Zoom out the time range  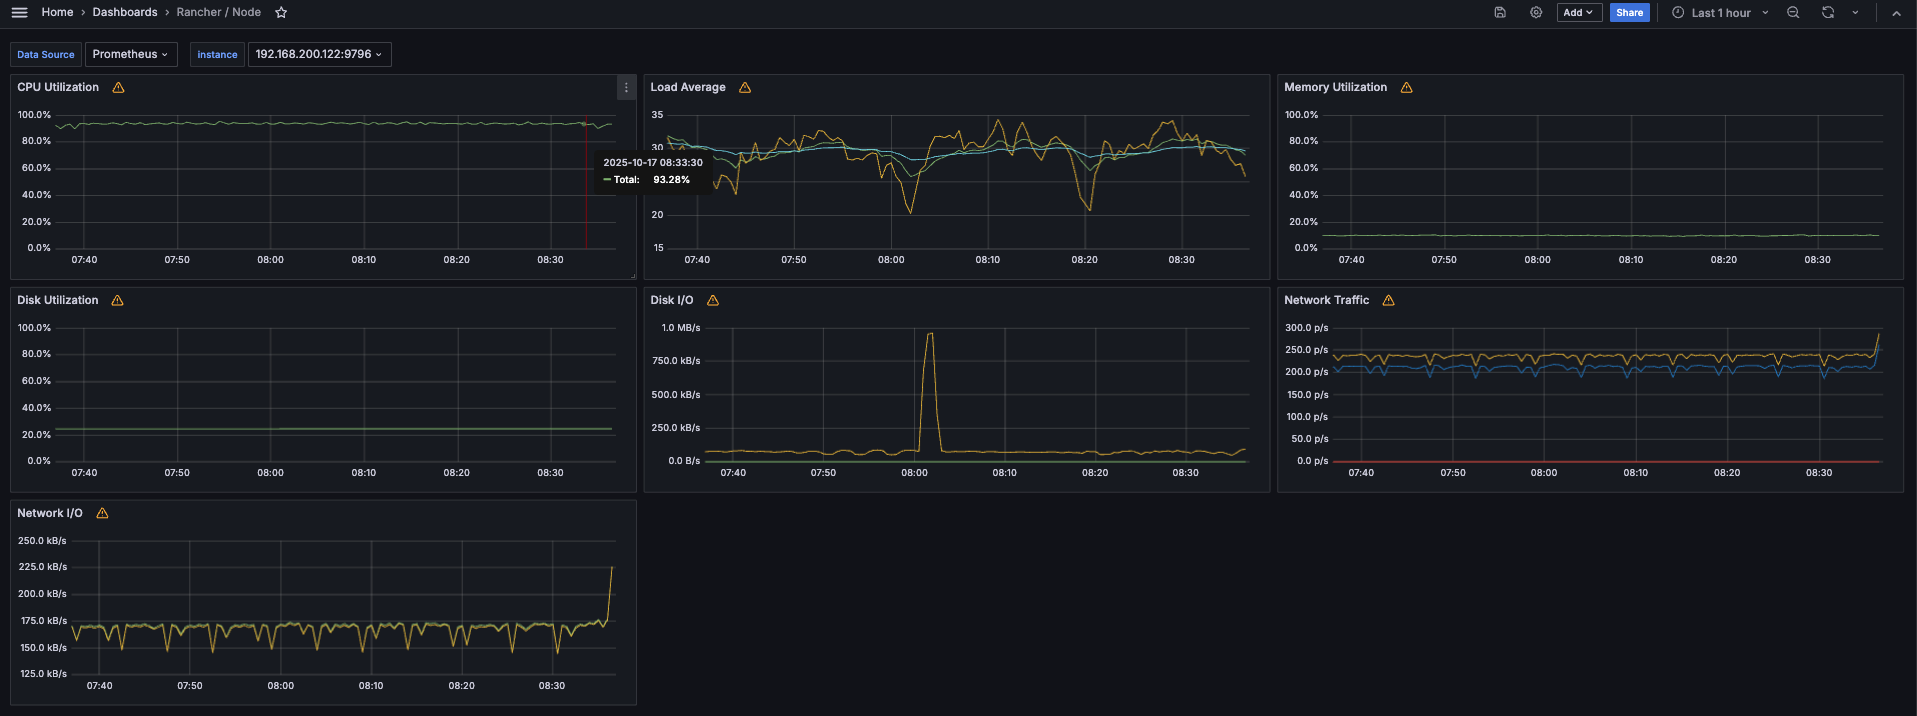1793,13
